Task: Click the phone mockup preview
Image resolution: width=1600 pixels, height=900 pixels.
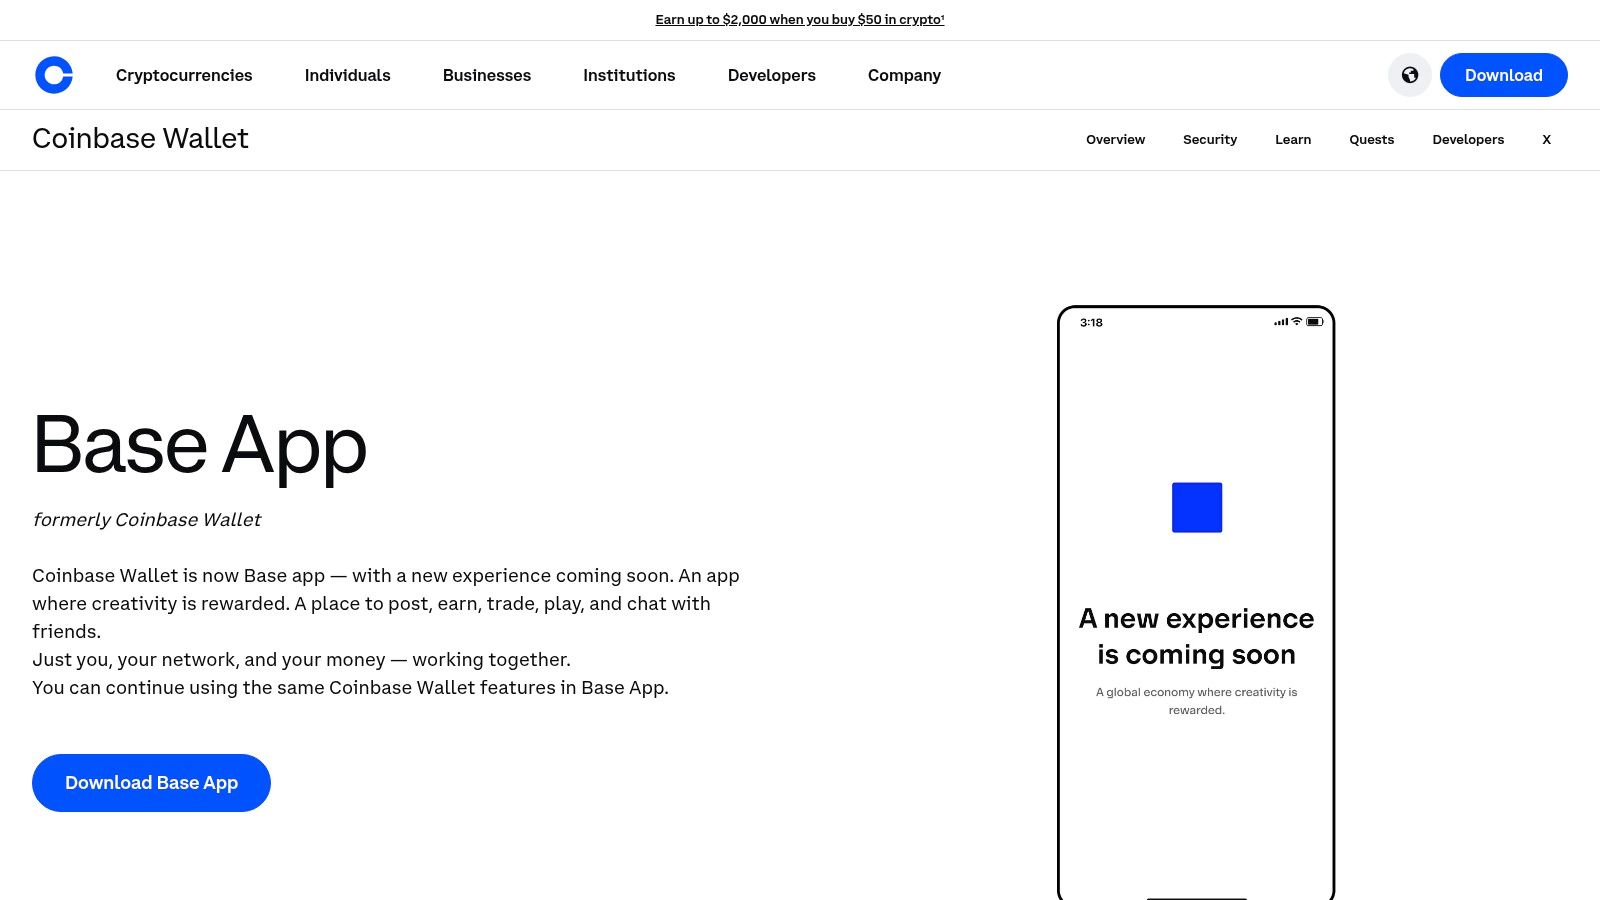Action: [1196, 600]
